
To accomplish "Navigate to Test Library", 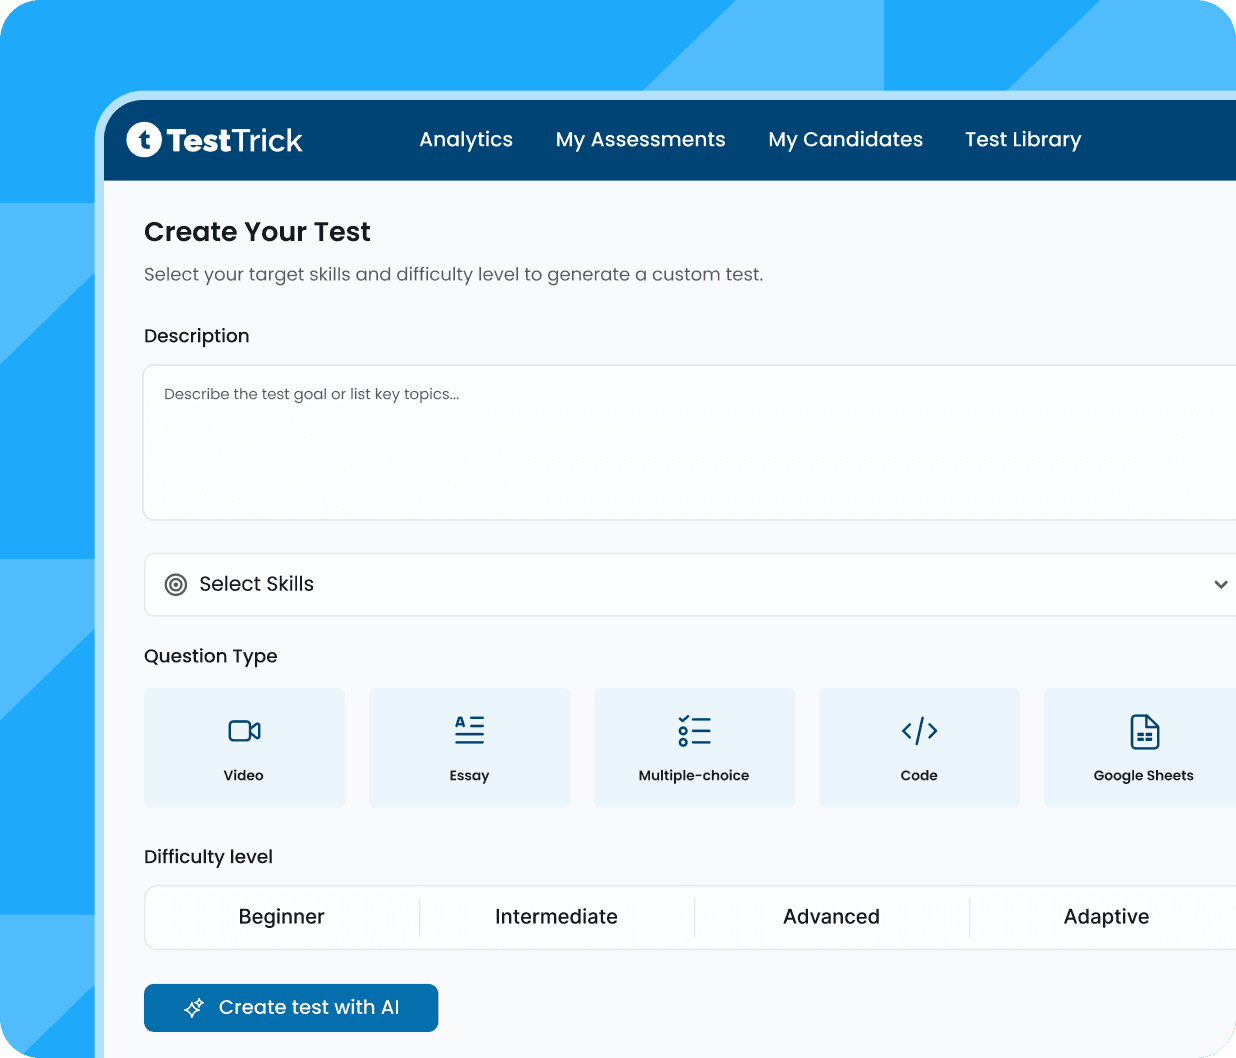I will (x=1023, y=140).
